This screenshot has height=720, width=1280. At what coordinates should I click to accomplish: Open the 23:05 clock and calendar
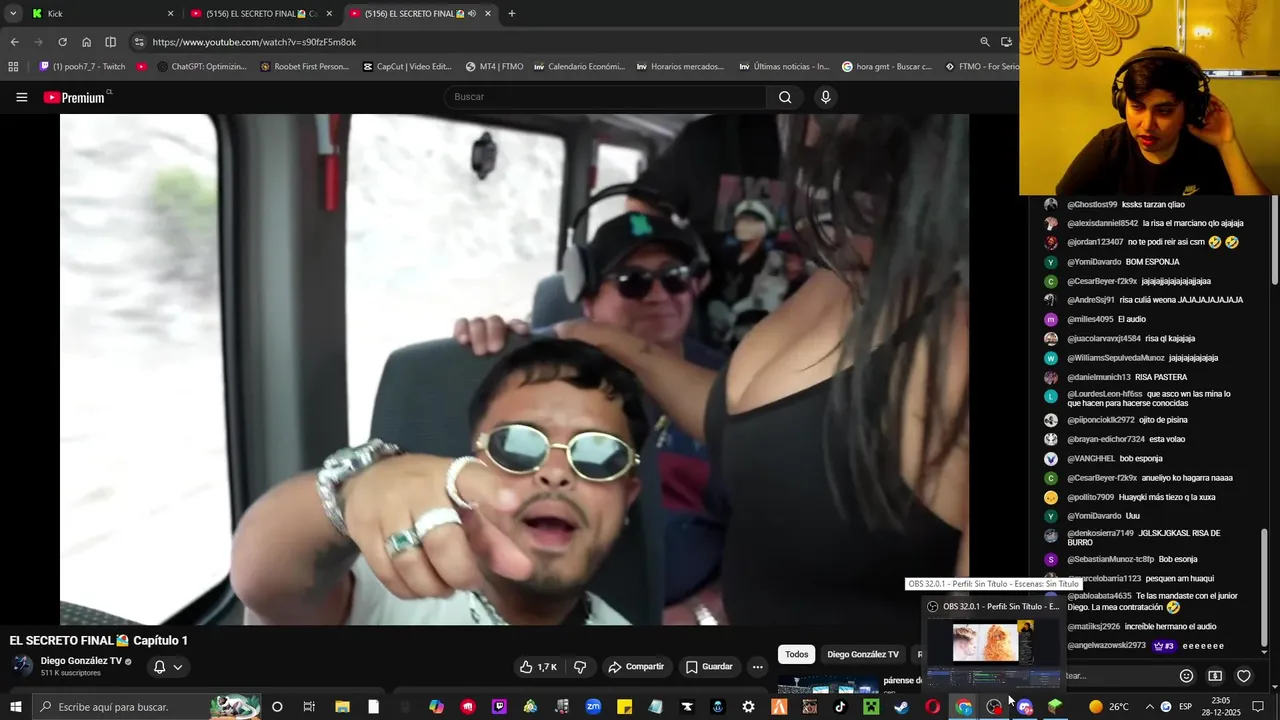[1221, 707]
